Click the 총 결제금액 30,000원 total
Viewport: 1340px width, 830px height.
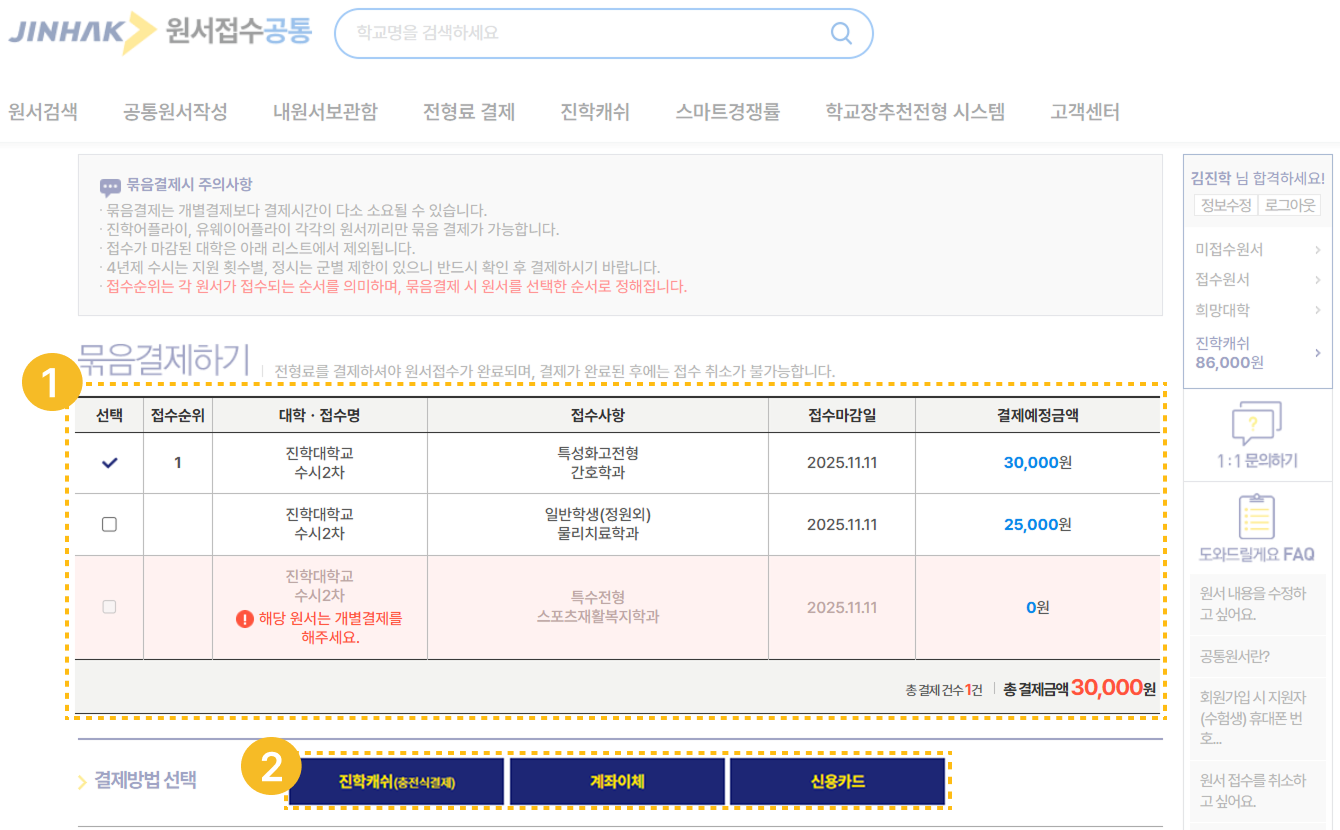1080,688
